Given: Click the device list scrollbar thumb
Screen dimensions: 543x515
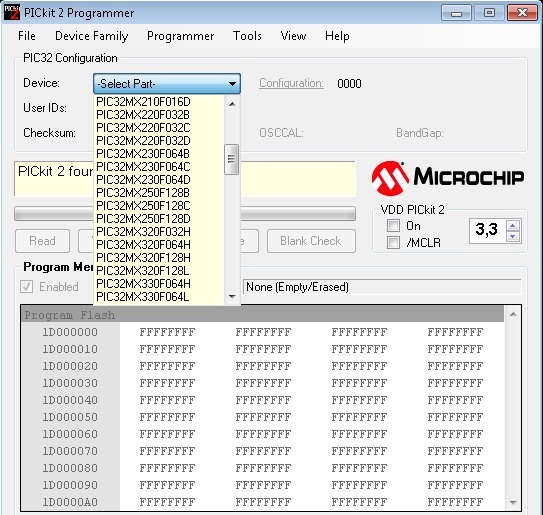Looking at the screenshot, I should point(231,159).
